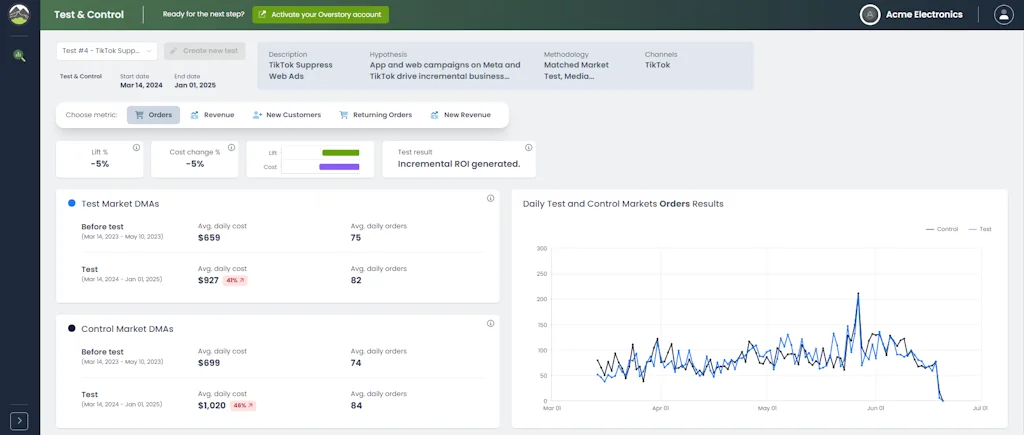The height and width of the screenshot is (435, 1024).
Task: Click the user profile avatar icon
Action: click(1003, 14)
